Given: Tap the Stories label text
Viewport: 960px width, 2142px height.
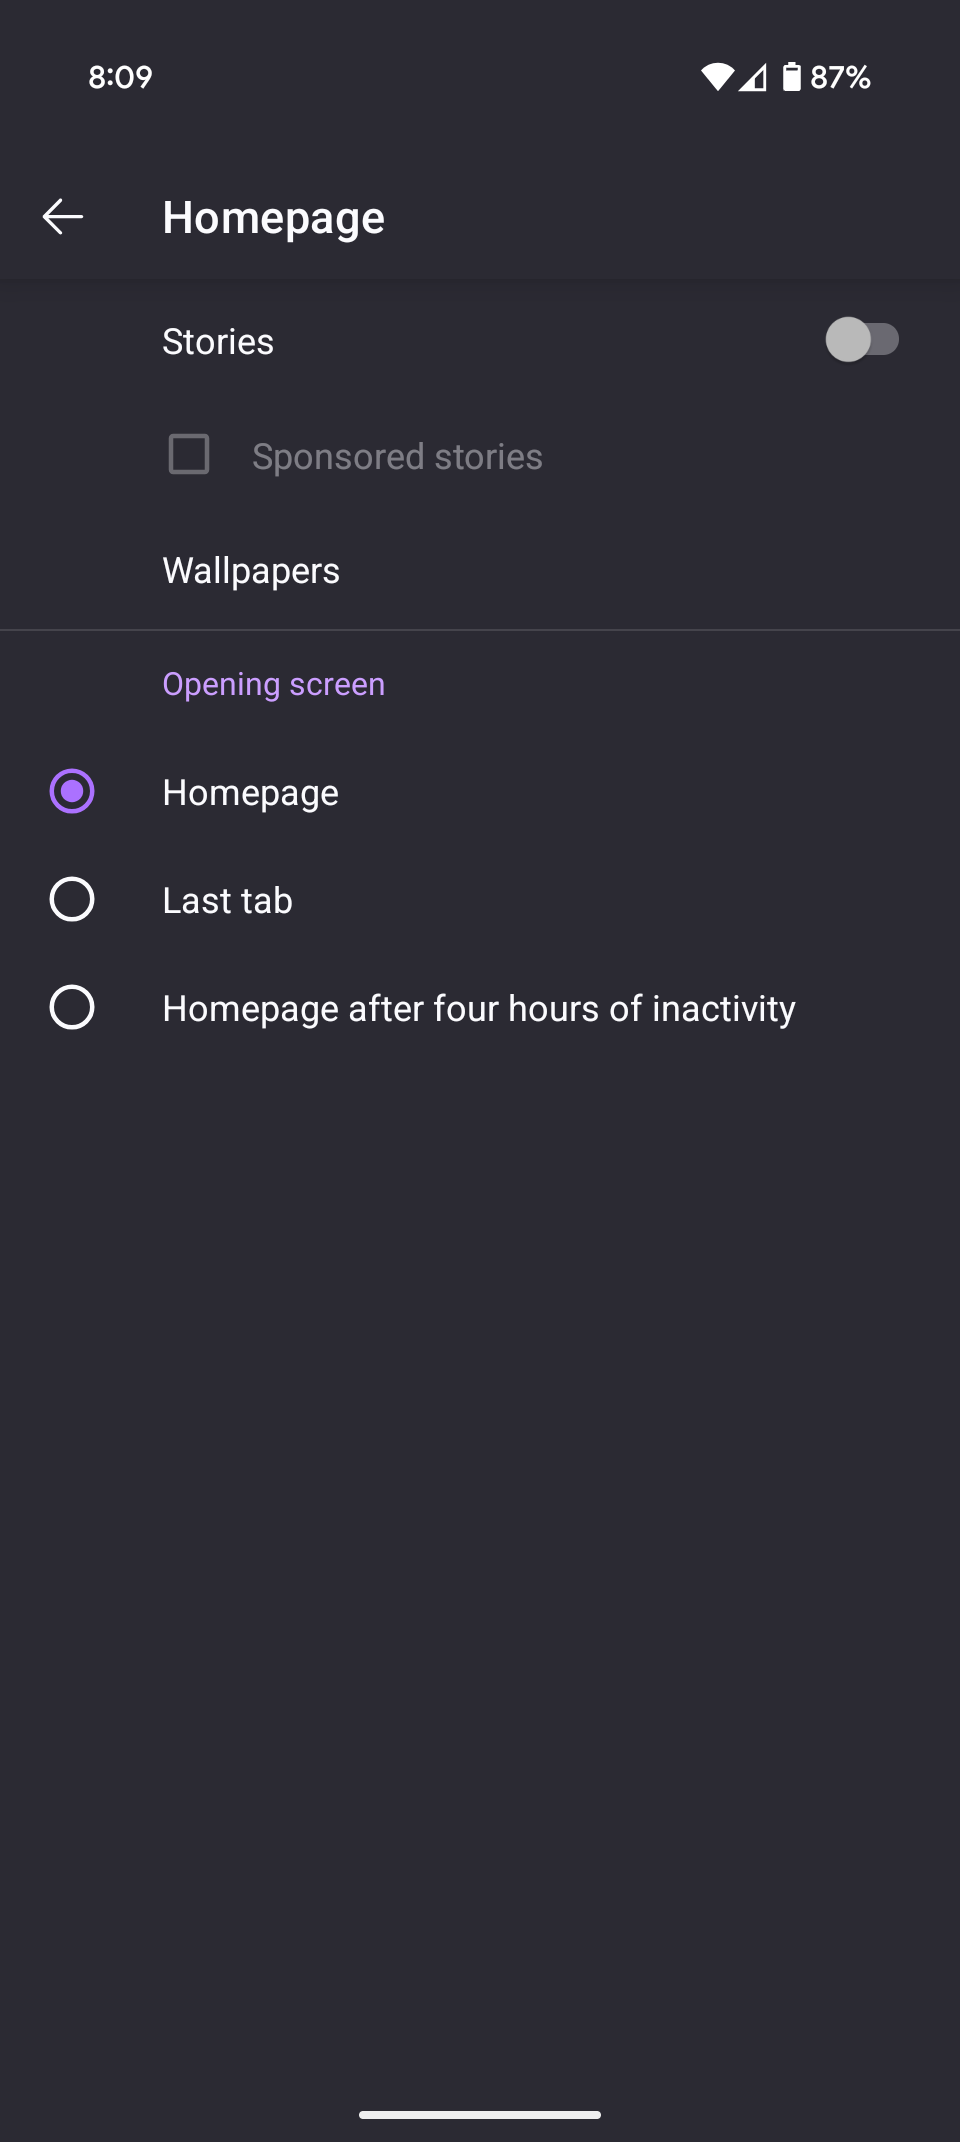Looking at the screenshot, I should (218, 342).
